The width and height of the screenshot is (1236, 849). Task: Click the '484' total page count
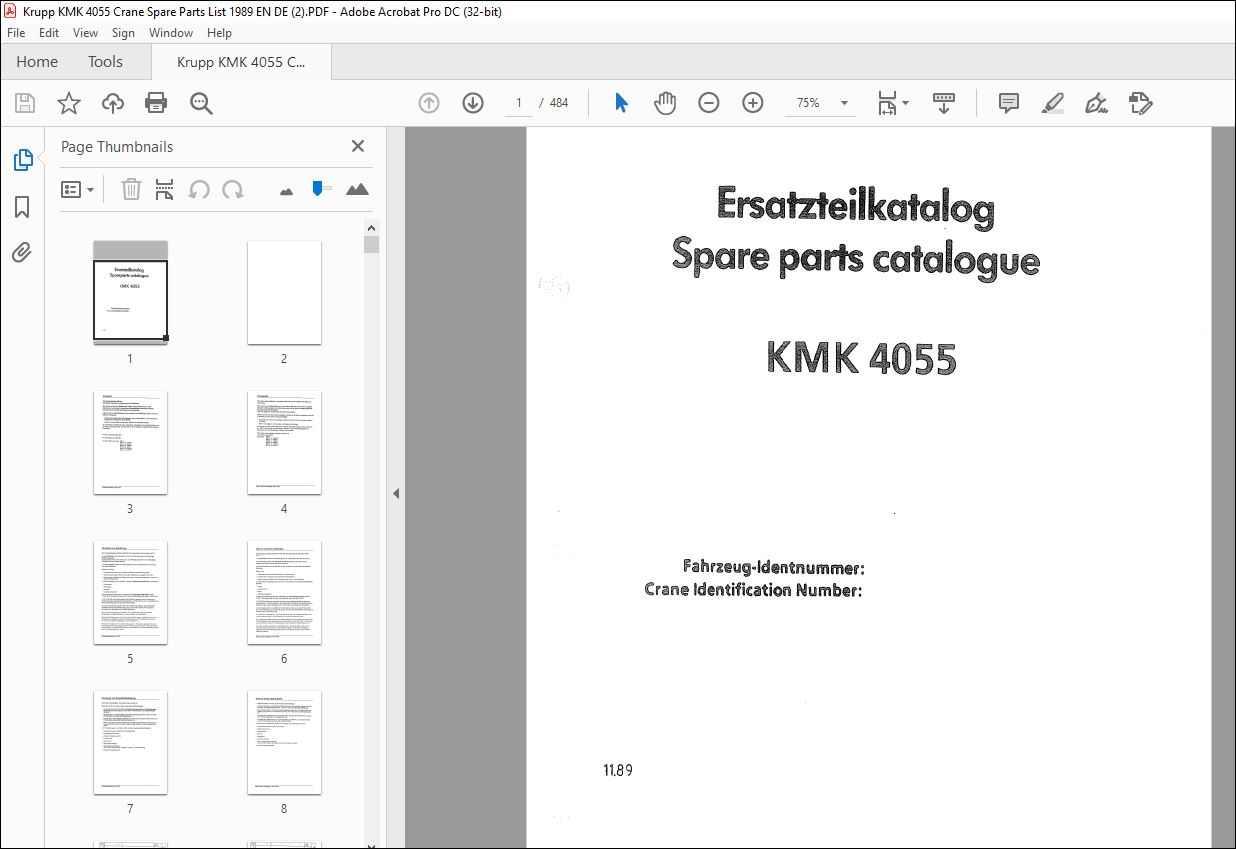pos(559,103)
